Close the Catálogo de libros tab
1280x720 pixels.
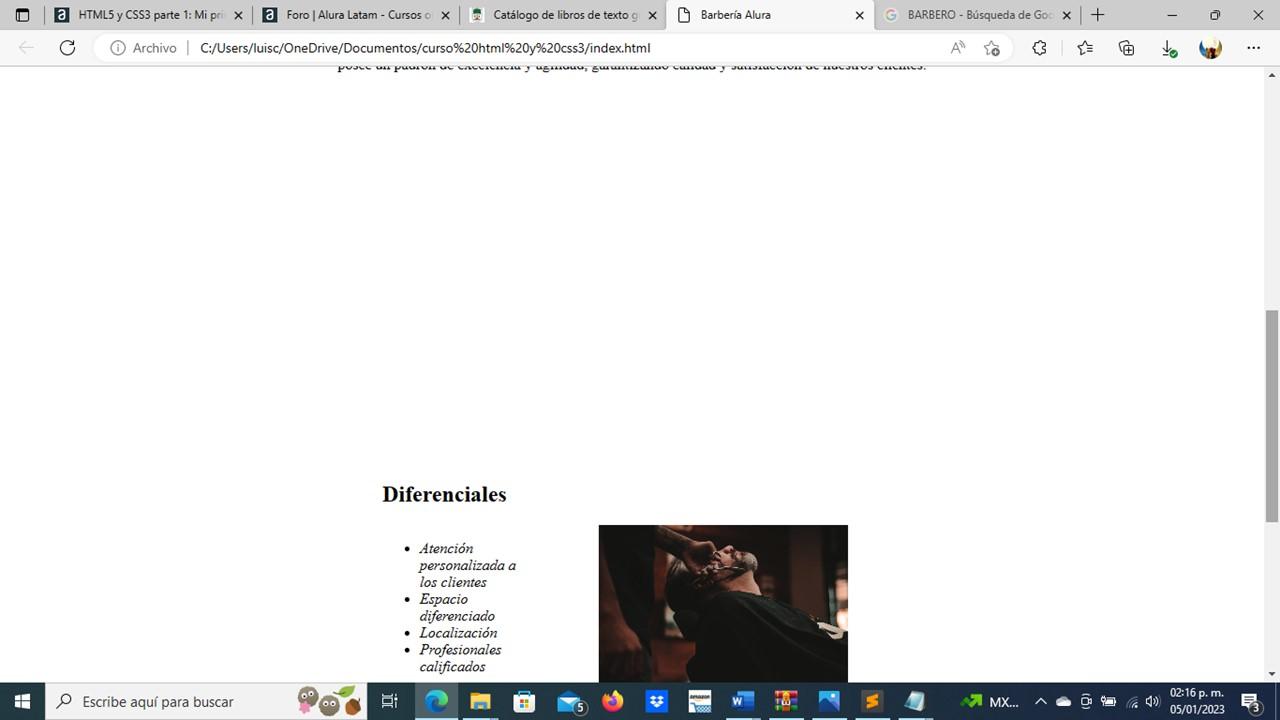pos(652,16)
